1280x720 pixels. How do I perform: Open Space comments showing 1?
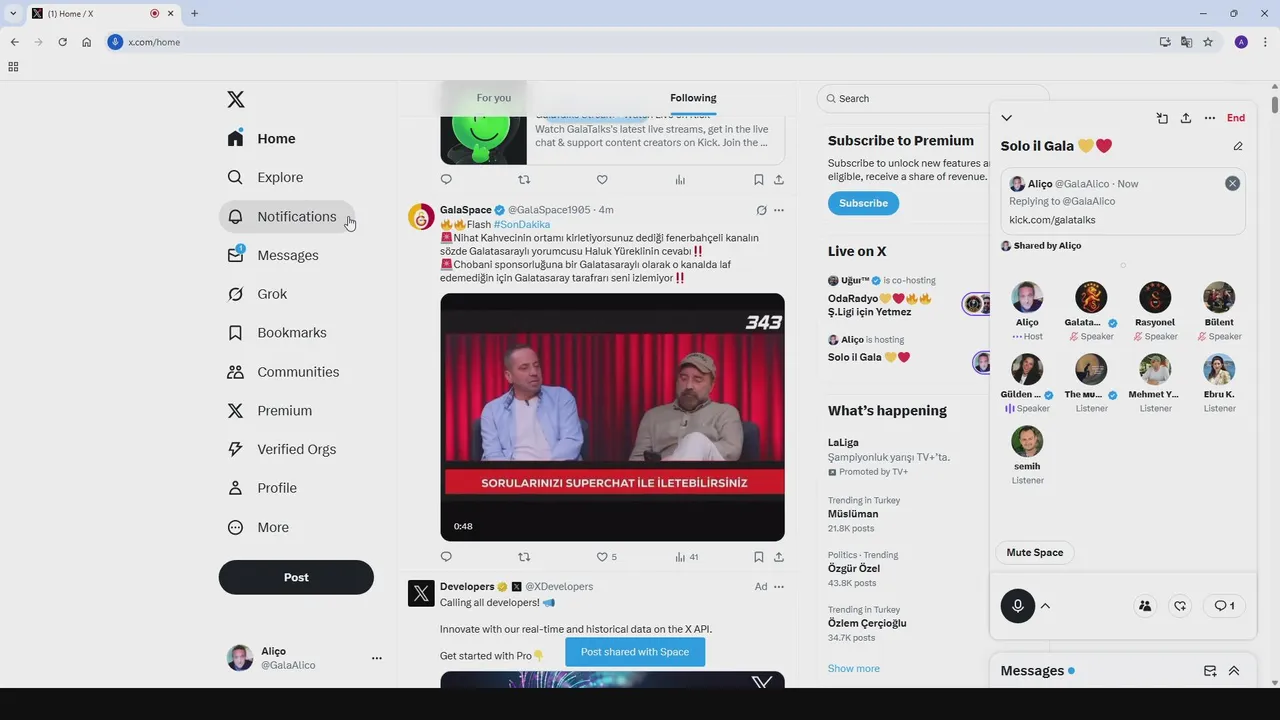[x=1224, y=606]
